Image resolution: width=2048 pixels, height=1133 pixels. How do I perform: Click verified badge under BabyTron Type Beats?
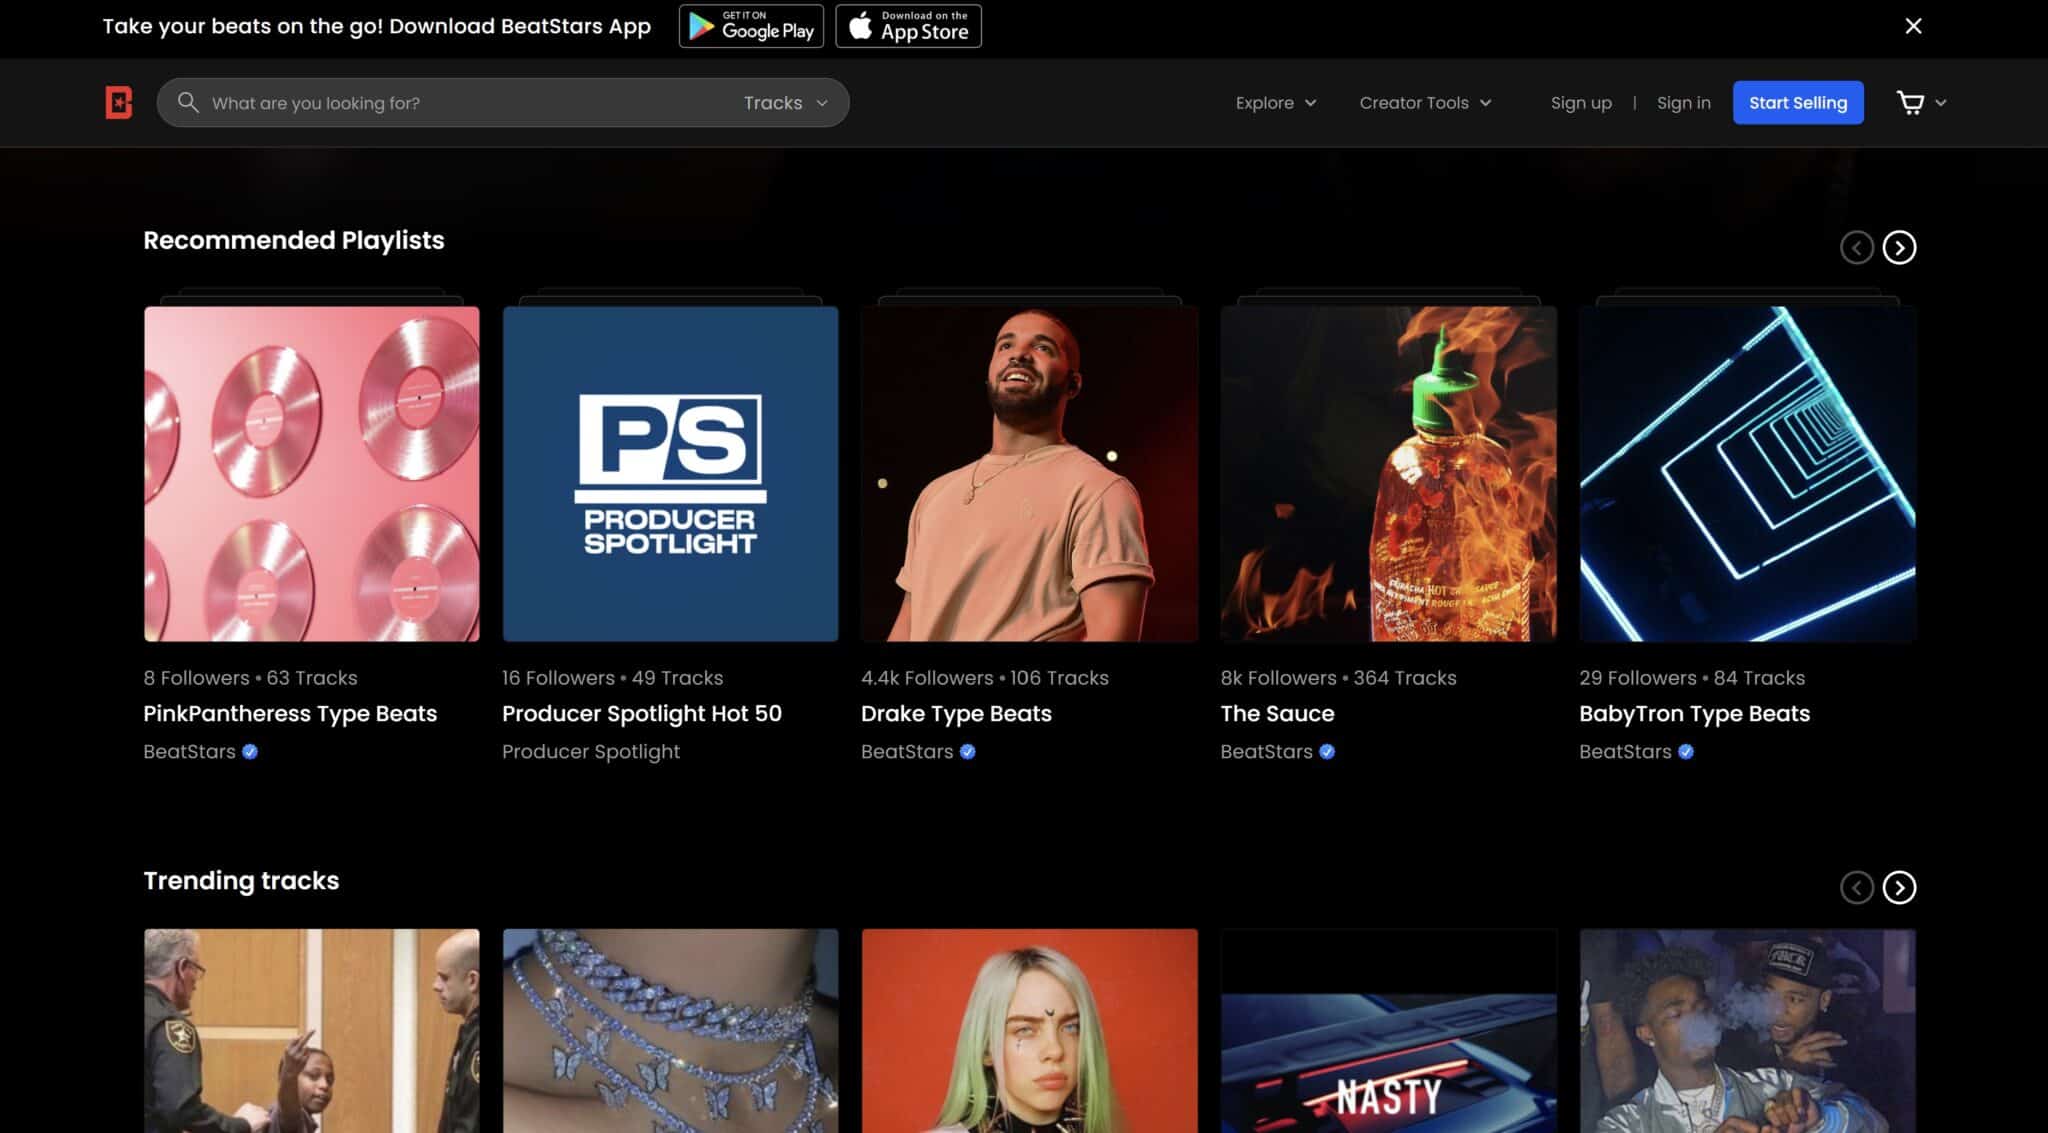click(1686, 752)
